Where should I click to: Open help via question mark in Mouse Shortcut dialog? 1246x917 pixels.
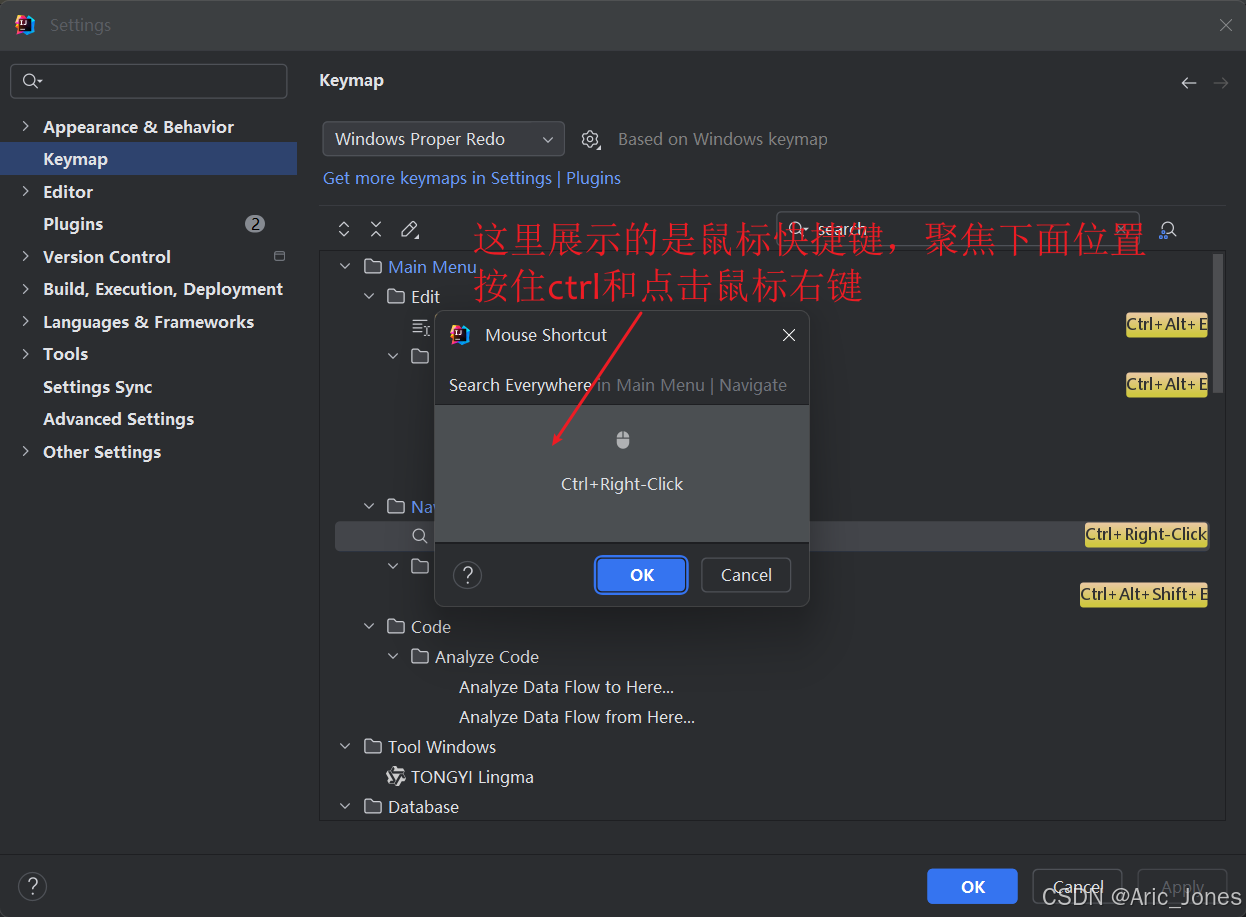click(x=467, y=575)
